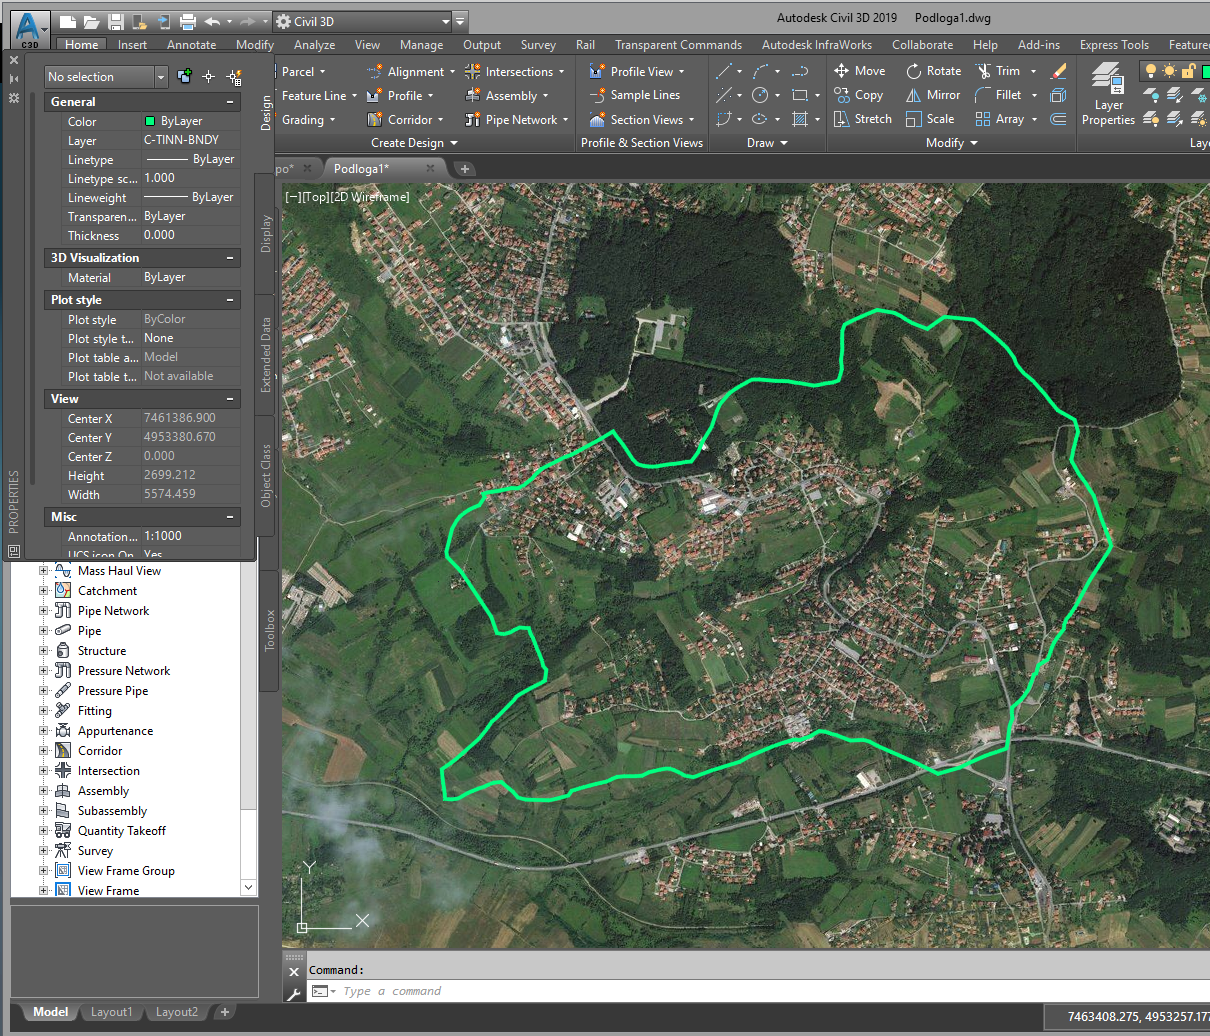Open the Analyze menu tab
Screen dimensions: 1210x1036
tap(314, 44)
